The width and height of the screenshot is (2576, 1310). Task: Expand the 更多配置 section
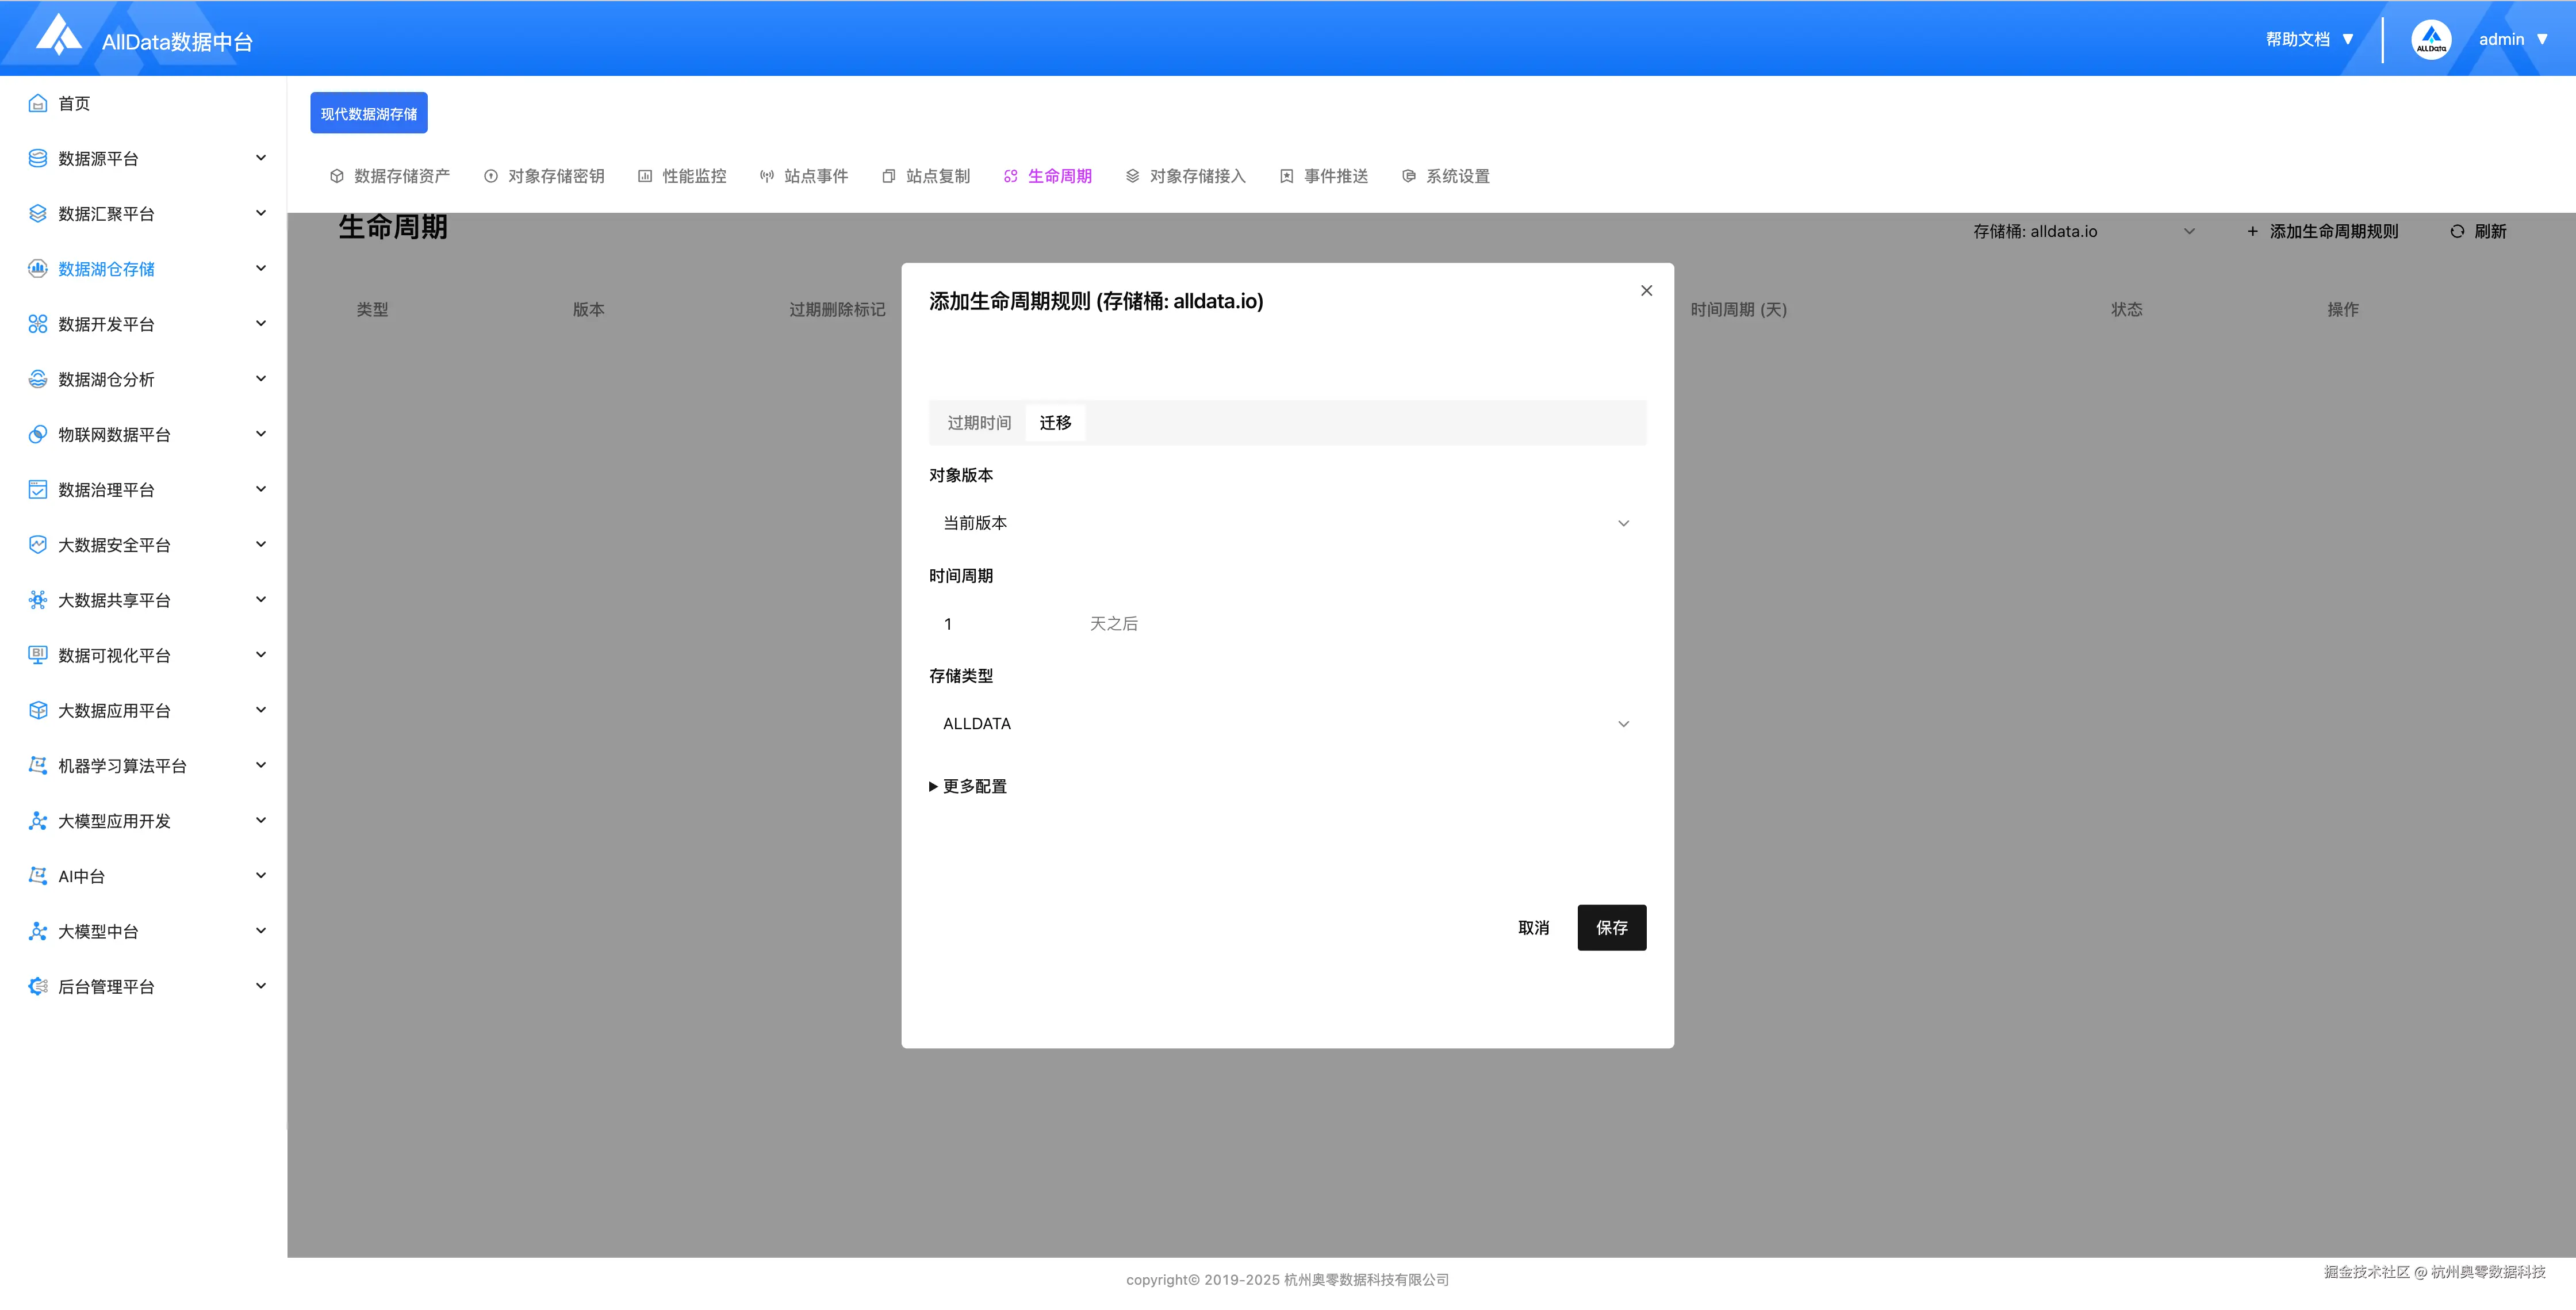(x=967, y=786)
